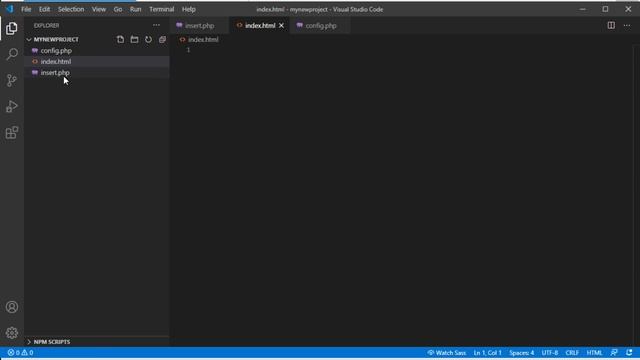Click the VS Code logo icon
This screenshot has height=360, width=640.
click(9, 9)
